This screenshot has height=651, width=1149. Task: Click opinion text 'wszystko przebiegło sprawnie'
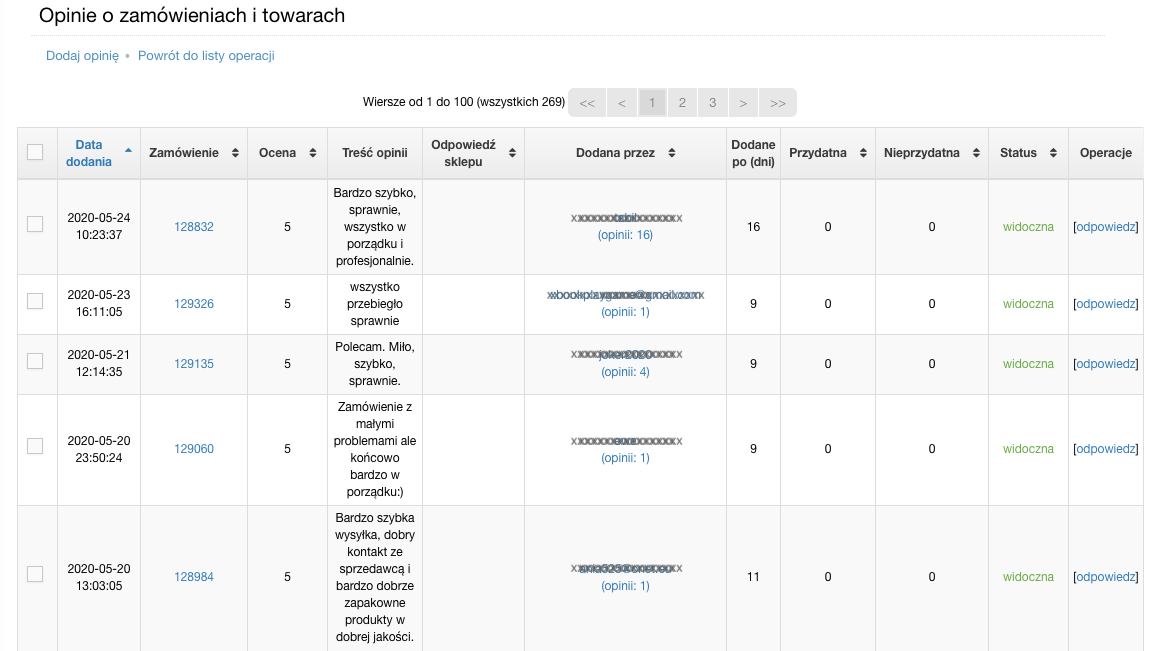pyautogui.click(x=374, y=304)
